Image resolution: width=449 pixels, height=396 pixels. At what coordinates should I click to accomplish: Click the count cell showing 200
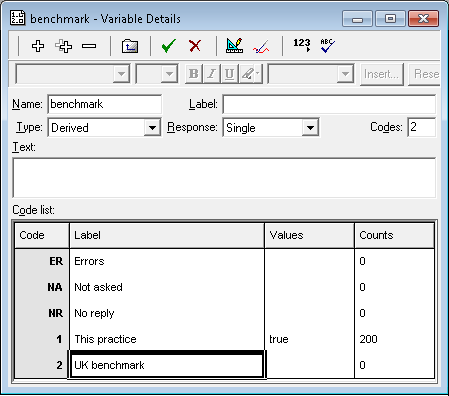[x=394, y=339]
